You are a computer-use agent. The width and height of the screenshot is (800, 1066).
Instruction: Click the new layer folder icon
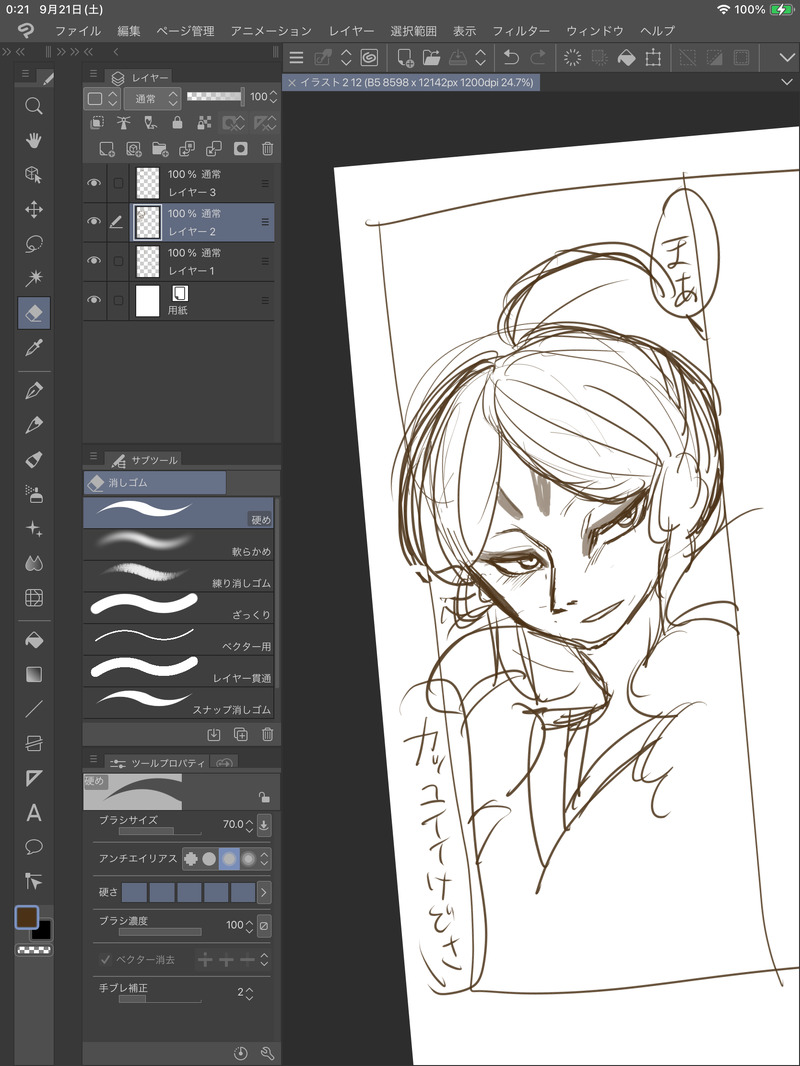click(160, 148)
